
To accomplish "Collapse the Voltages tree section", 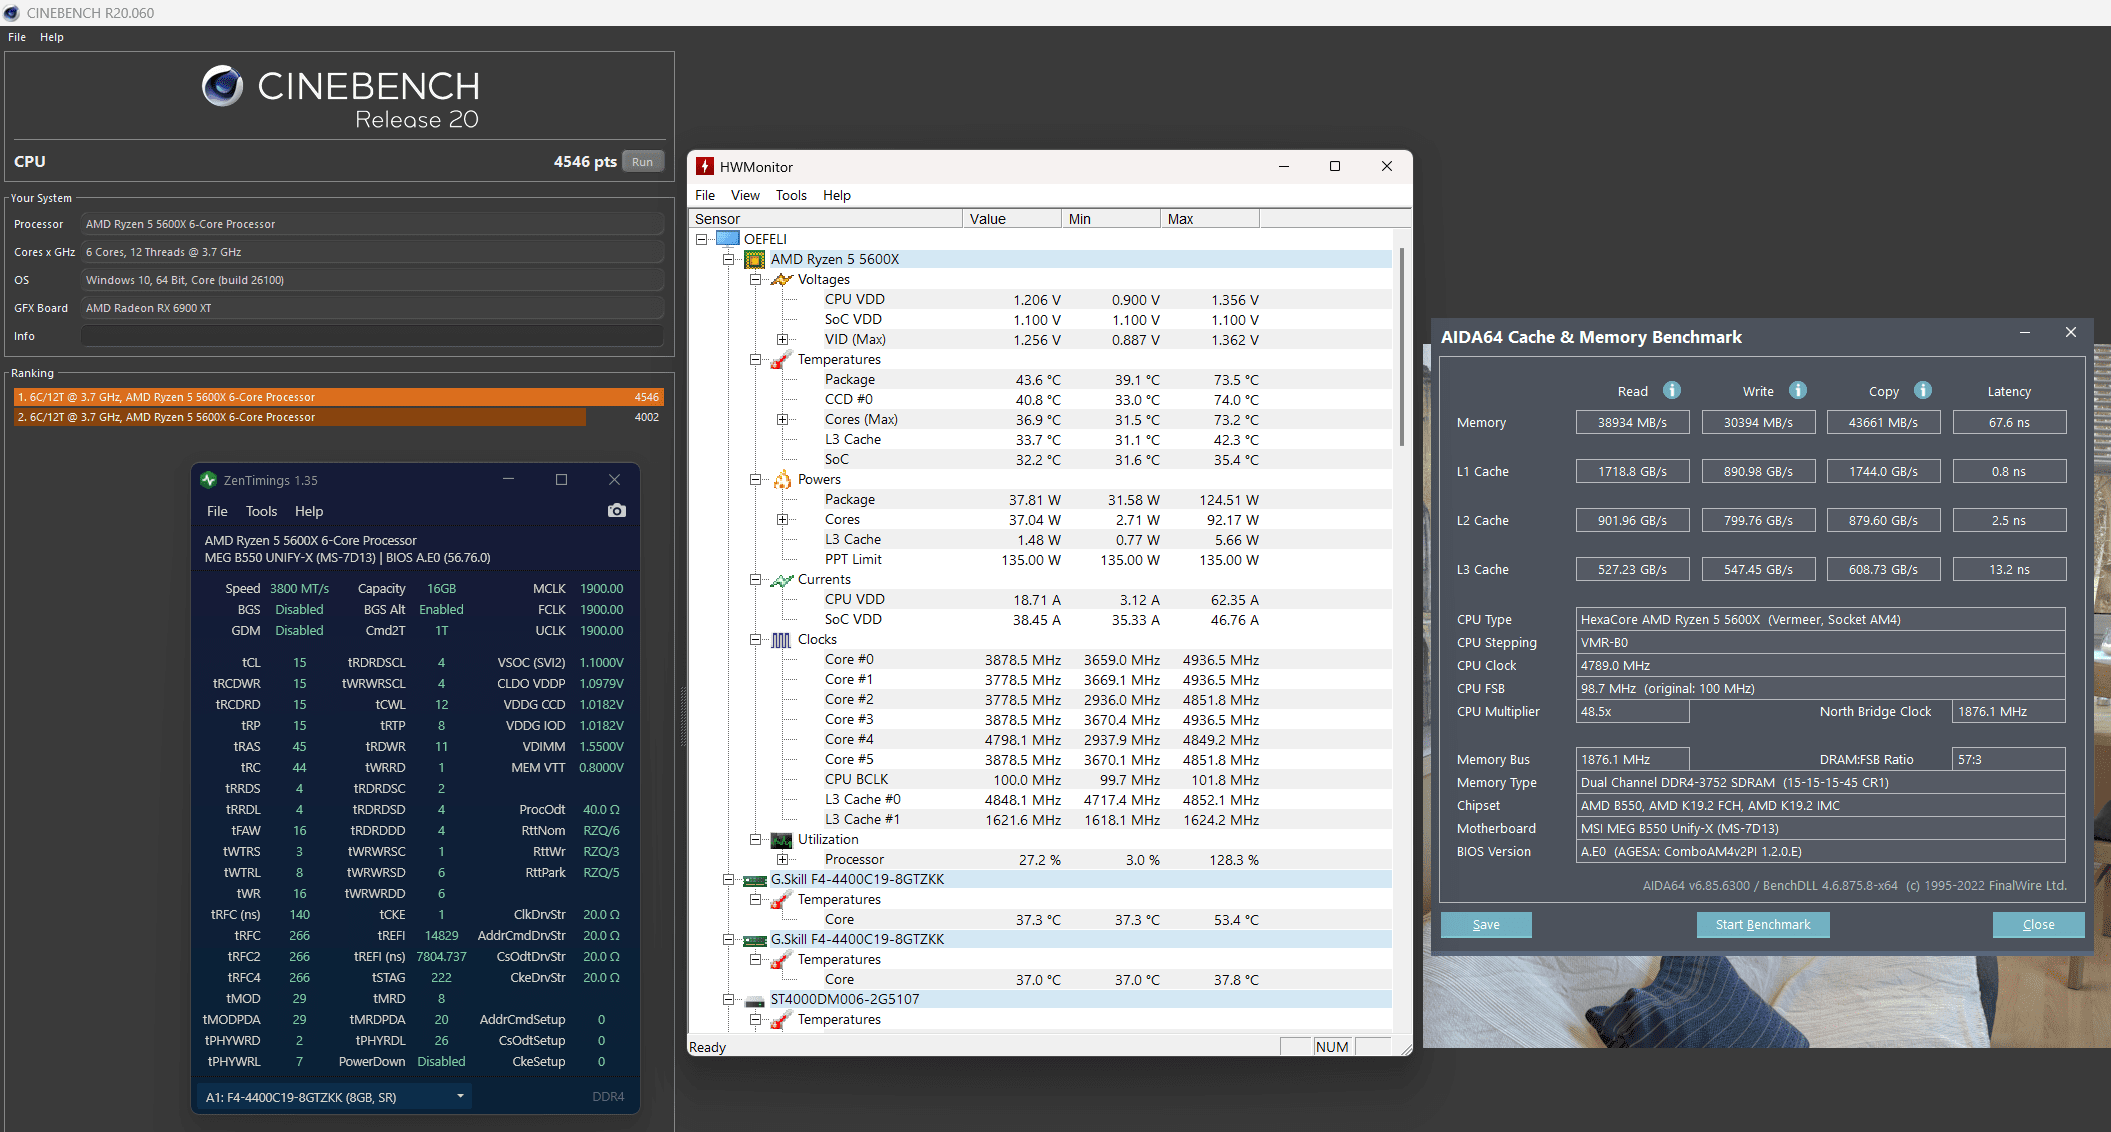I will tap(756, 280).
